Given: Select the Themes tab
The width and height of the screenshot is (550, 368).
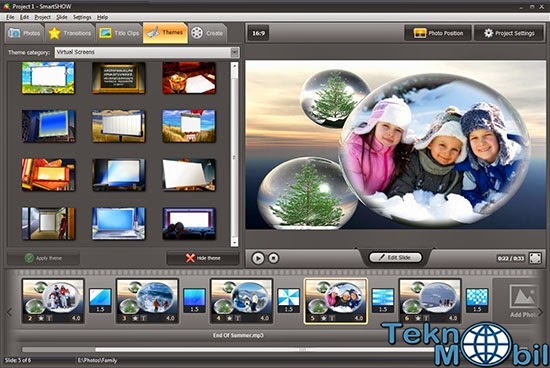Looking at the screenshot, I should pos(165,33).
